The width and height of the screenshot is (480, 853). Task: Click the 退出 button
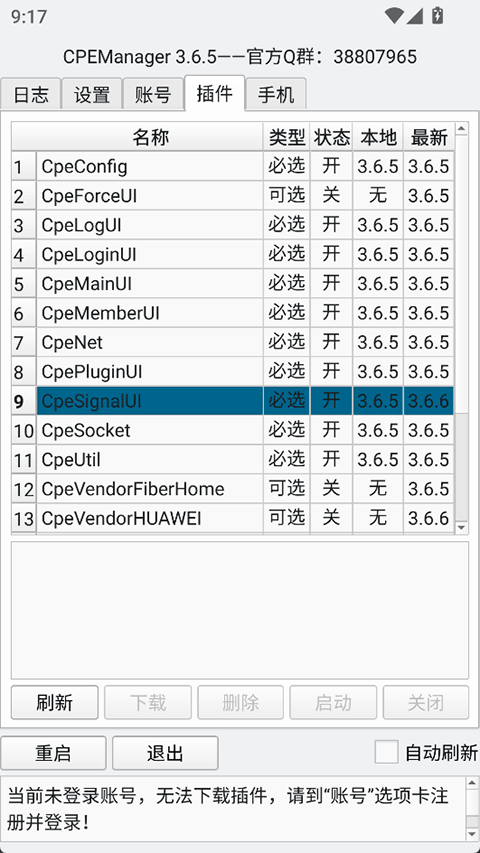(165, 753)
